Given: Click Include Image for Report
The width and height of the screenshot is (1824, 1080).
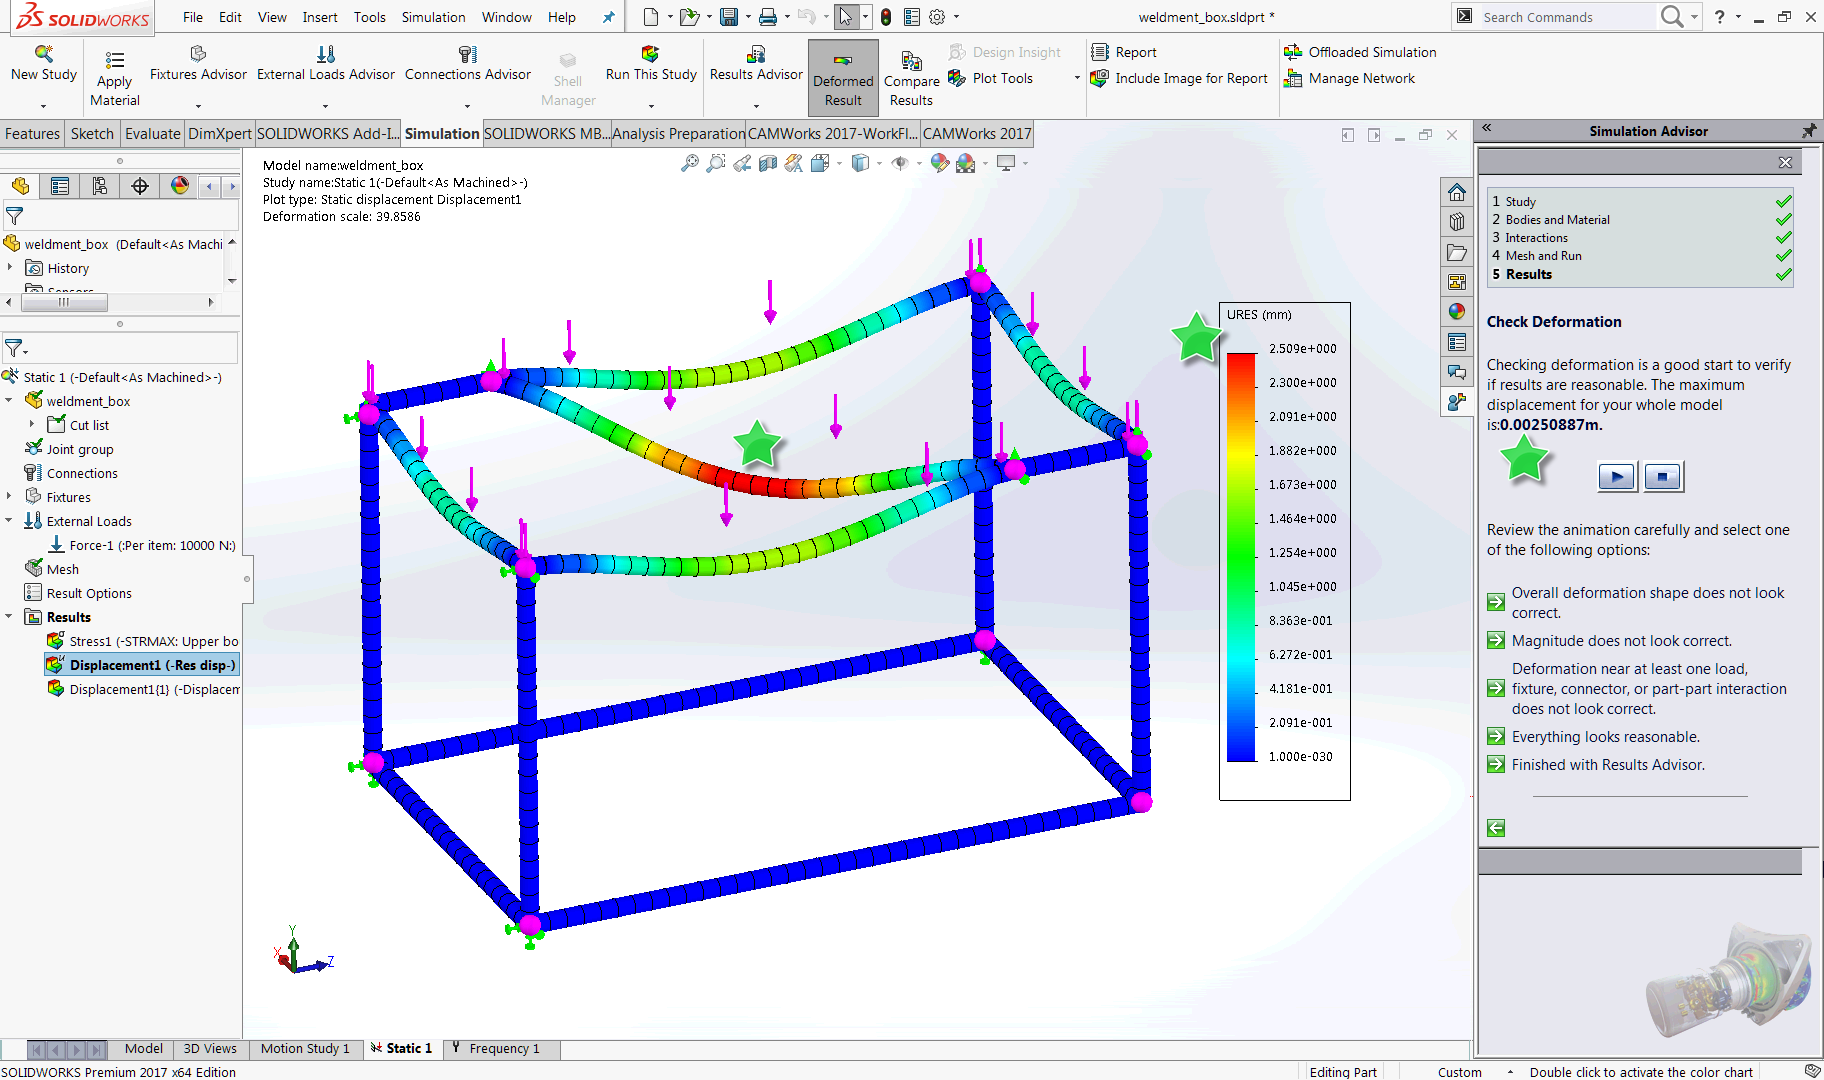Looking at the screenshot, I should [x=1180, y=78].
